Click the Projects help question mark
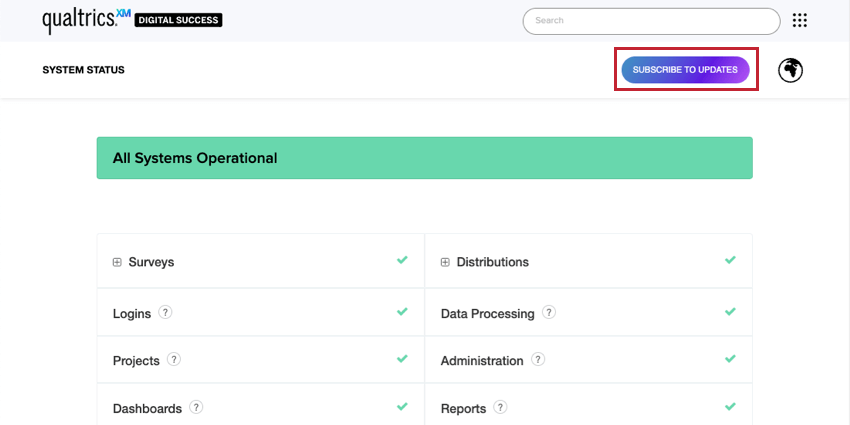 pyautogui.click(x=174, y=359)
